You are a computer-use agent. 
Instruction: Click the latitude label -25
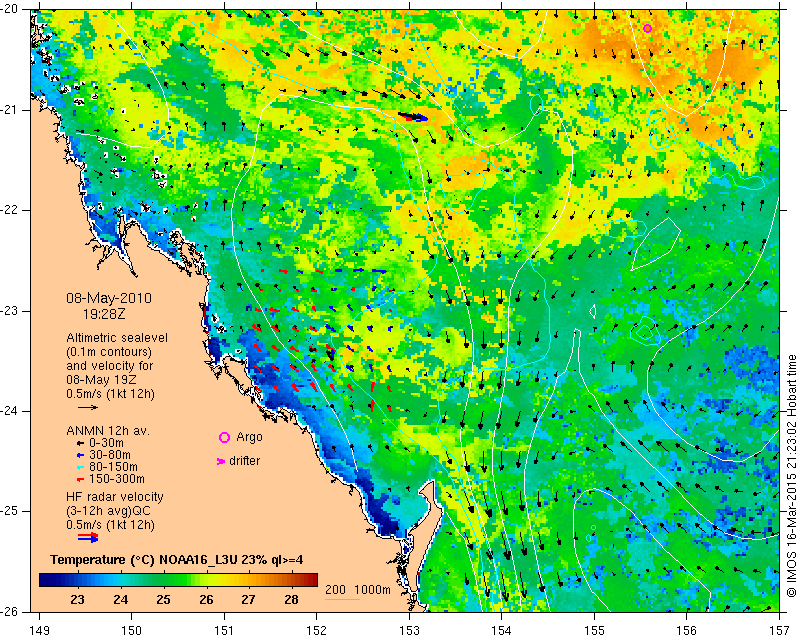[10, 511]
